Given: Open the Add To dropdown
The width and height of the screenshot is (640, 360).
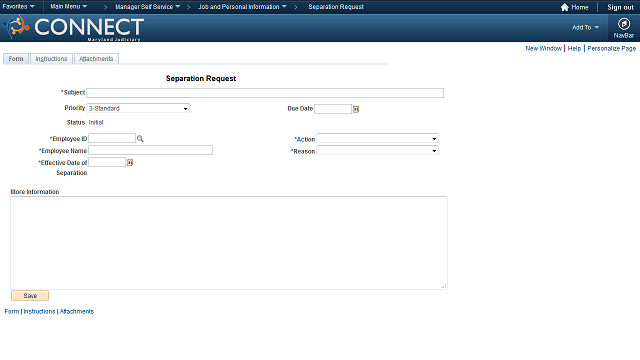Looking at the screenshot, I should click(x=585, y=27).
